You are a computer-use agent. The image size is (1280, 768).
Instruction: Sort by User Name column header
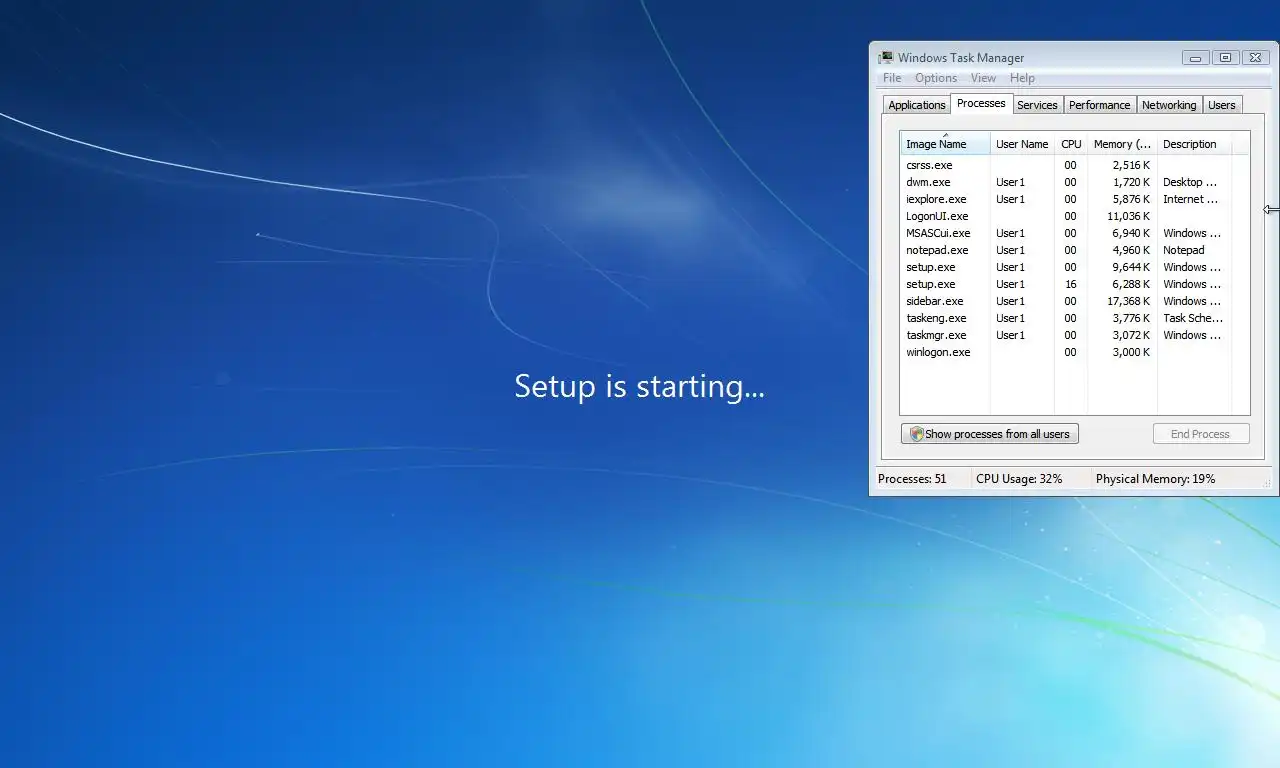(1022, 144)
